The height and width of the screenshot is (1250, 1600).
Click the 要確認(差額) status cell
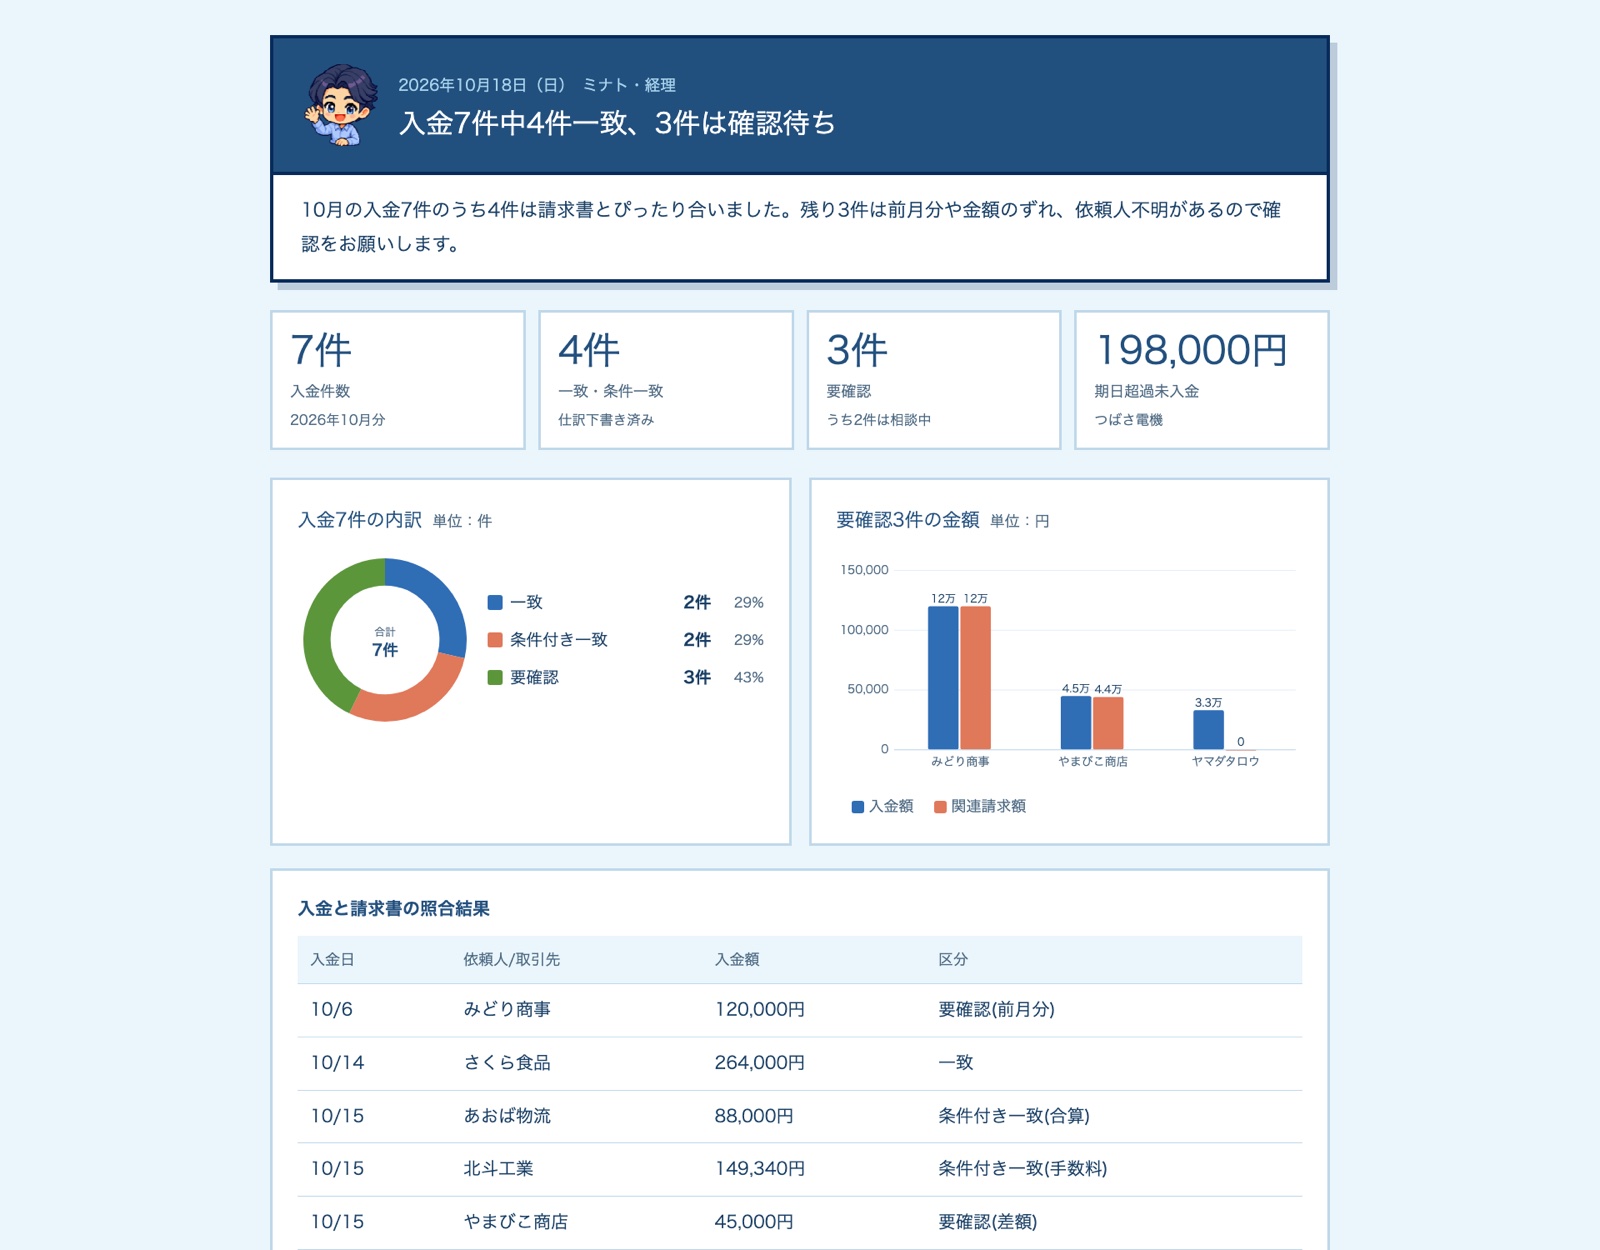(x=987, y=1222)
